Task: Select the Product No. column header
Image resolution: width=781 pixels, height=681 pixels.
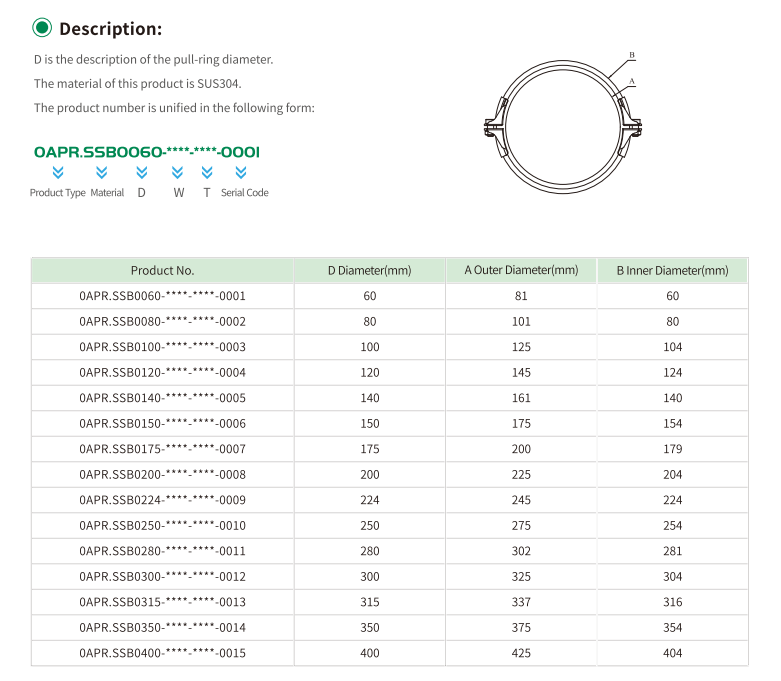Action: [x=162, y=270]
